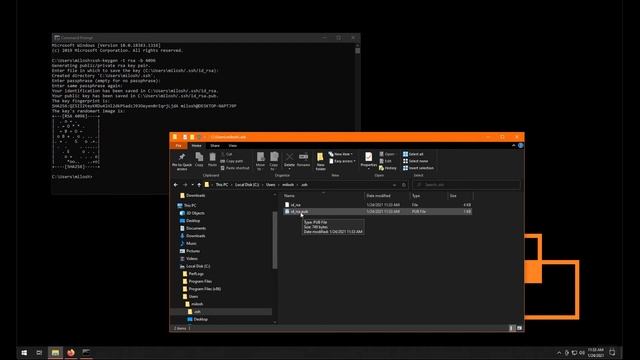640x360 pixels.
Task: Open Explorer help via the question-mark icon
Action: (520, 146)
